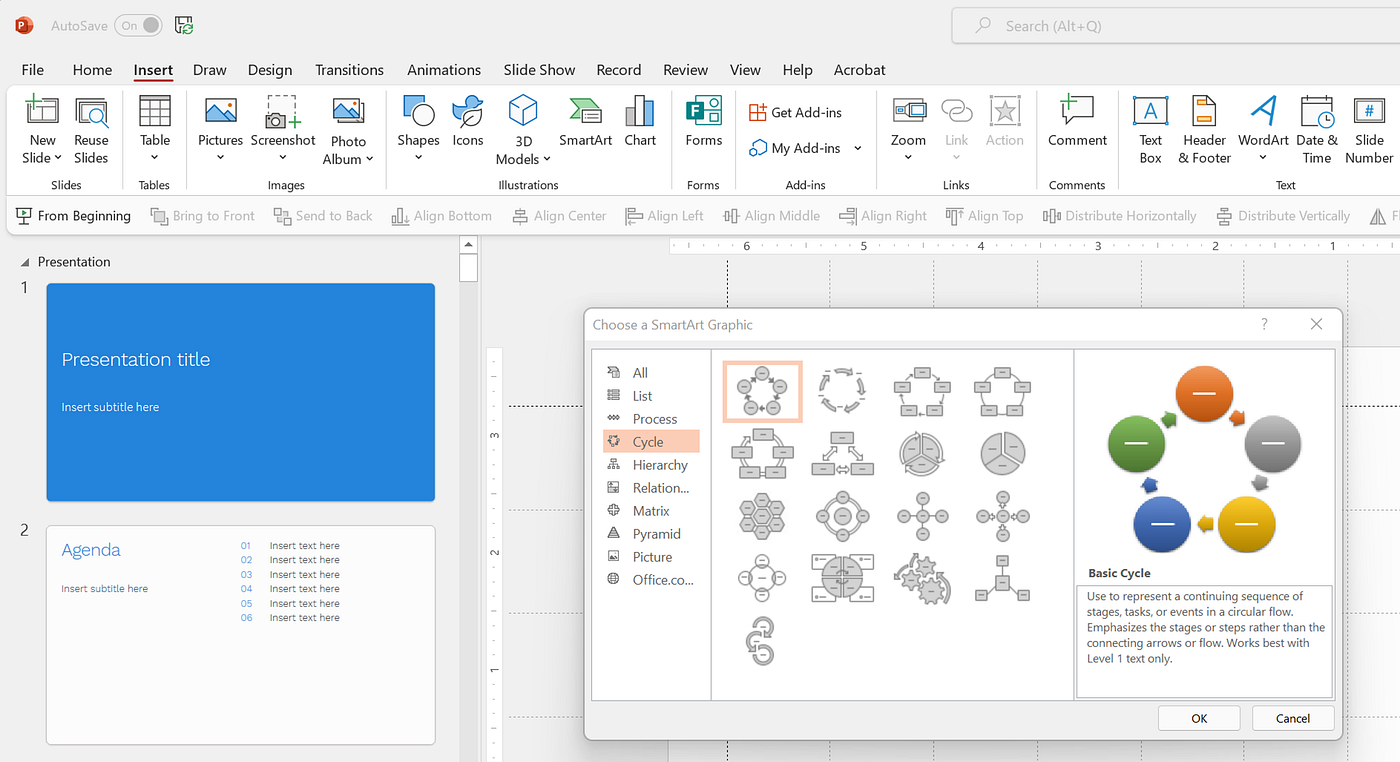
Task: Click the slide panel scrollbar thumb
Action: (x=468, y=268)
